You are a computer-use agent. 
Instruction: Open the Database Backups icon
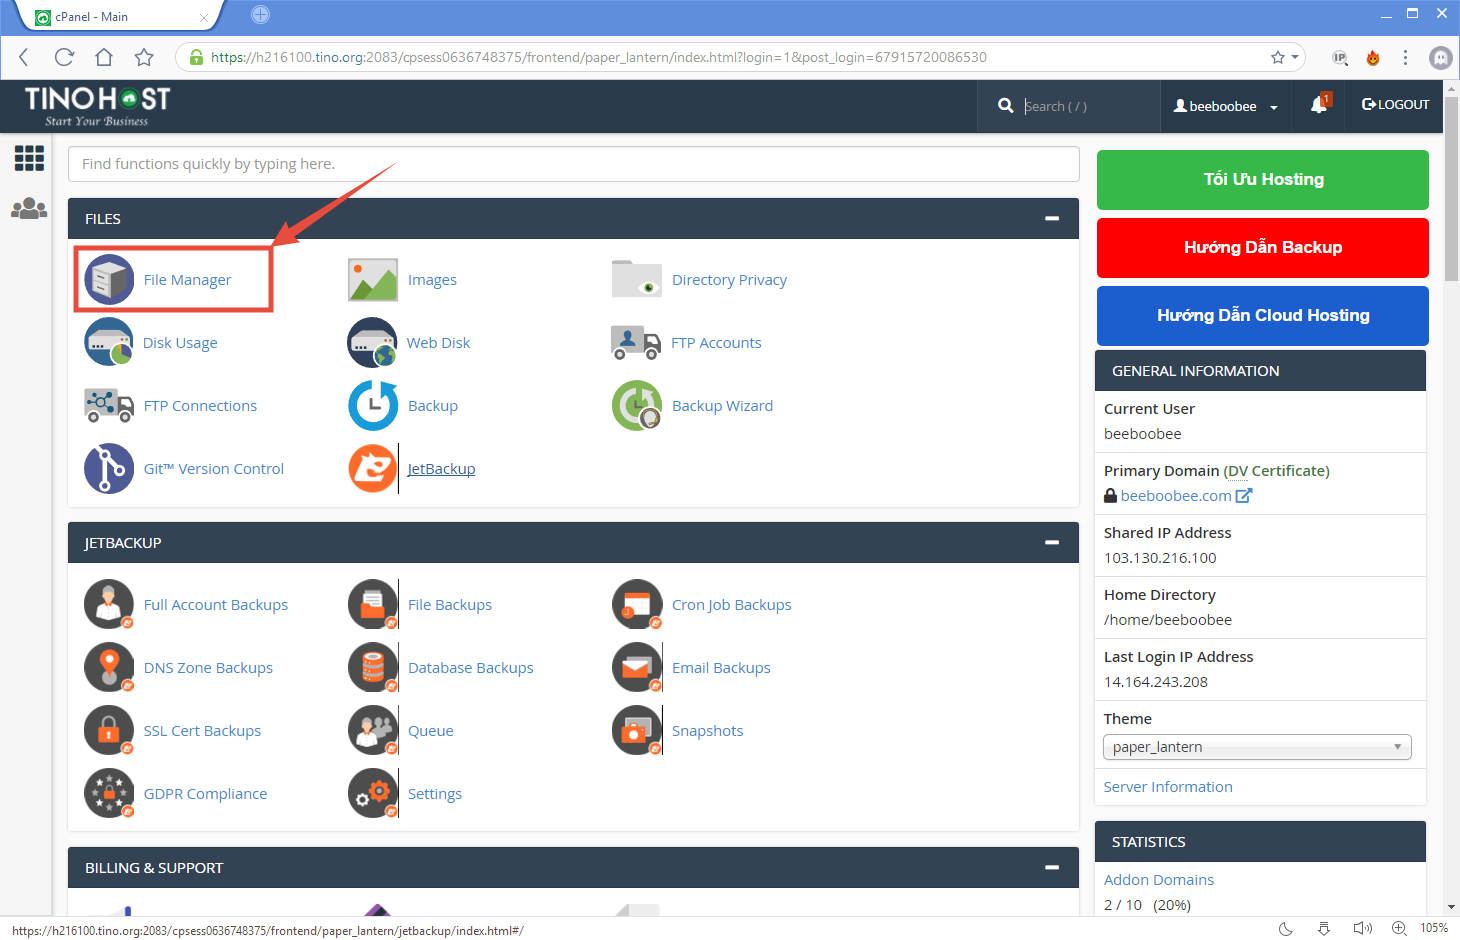373,667
